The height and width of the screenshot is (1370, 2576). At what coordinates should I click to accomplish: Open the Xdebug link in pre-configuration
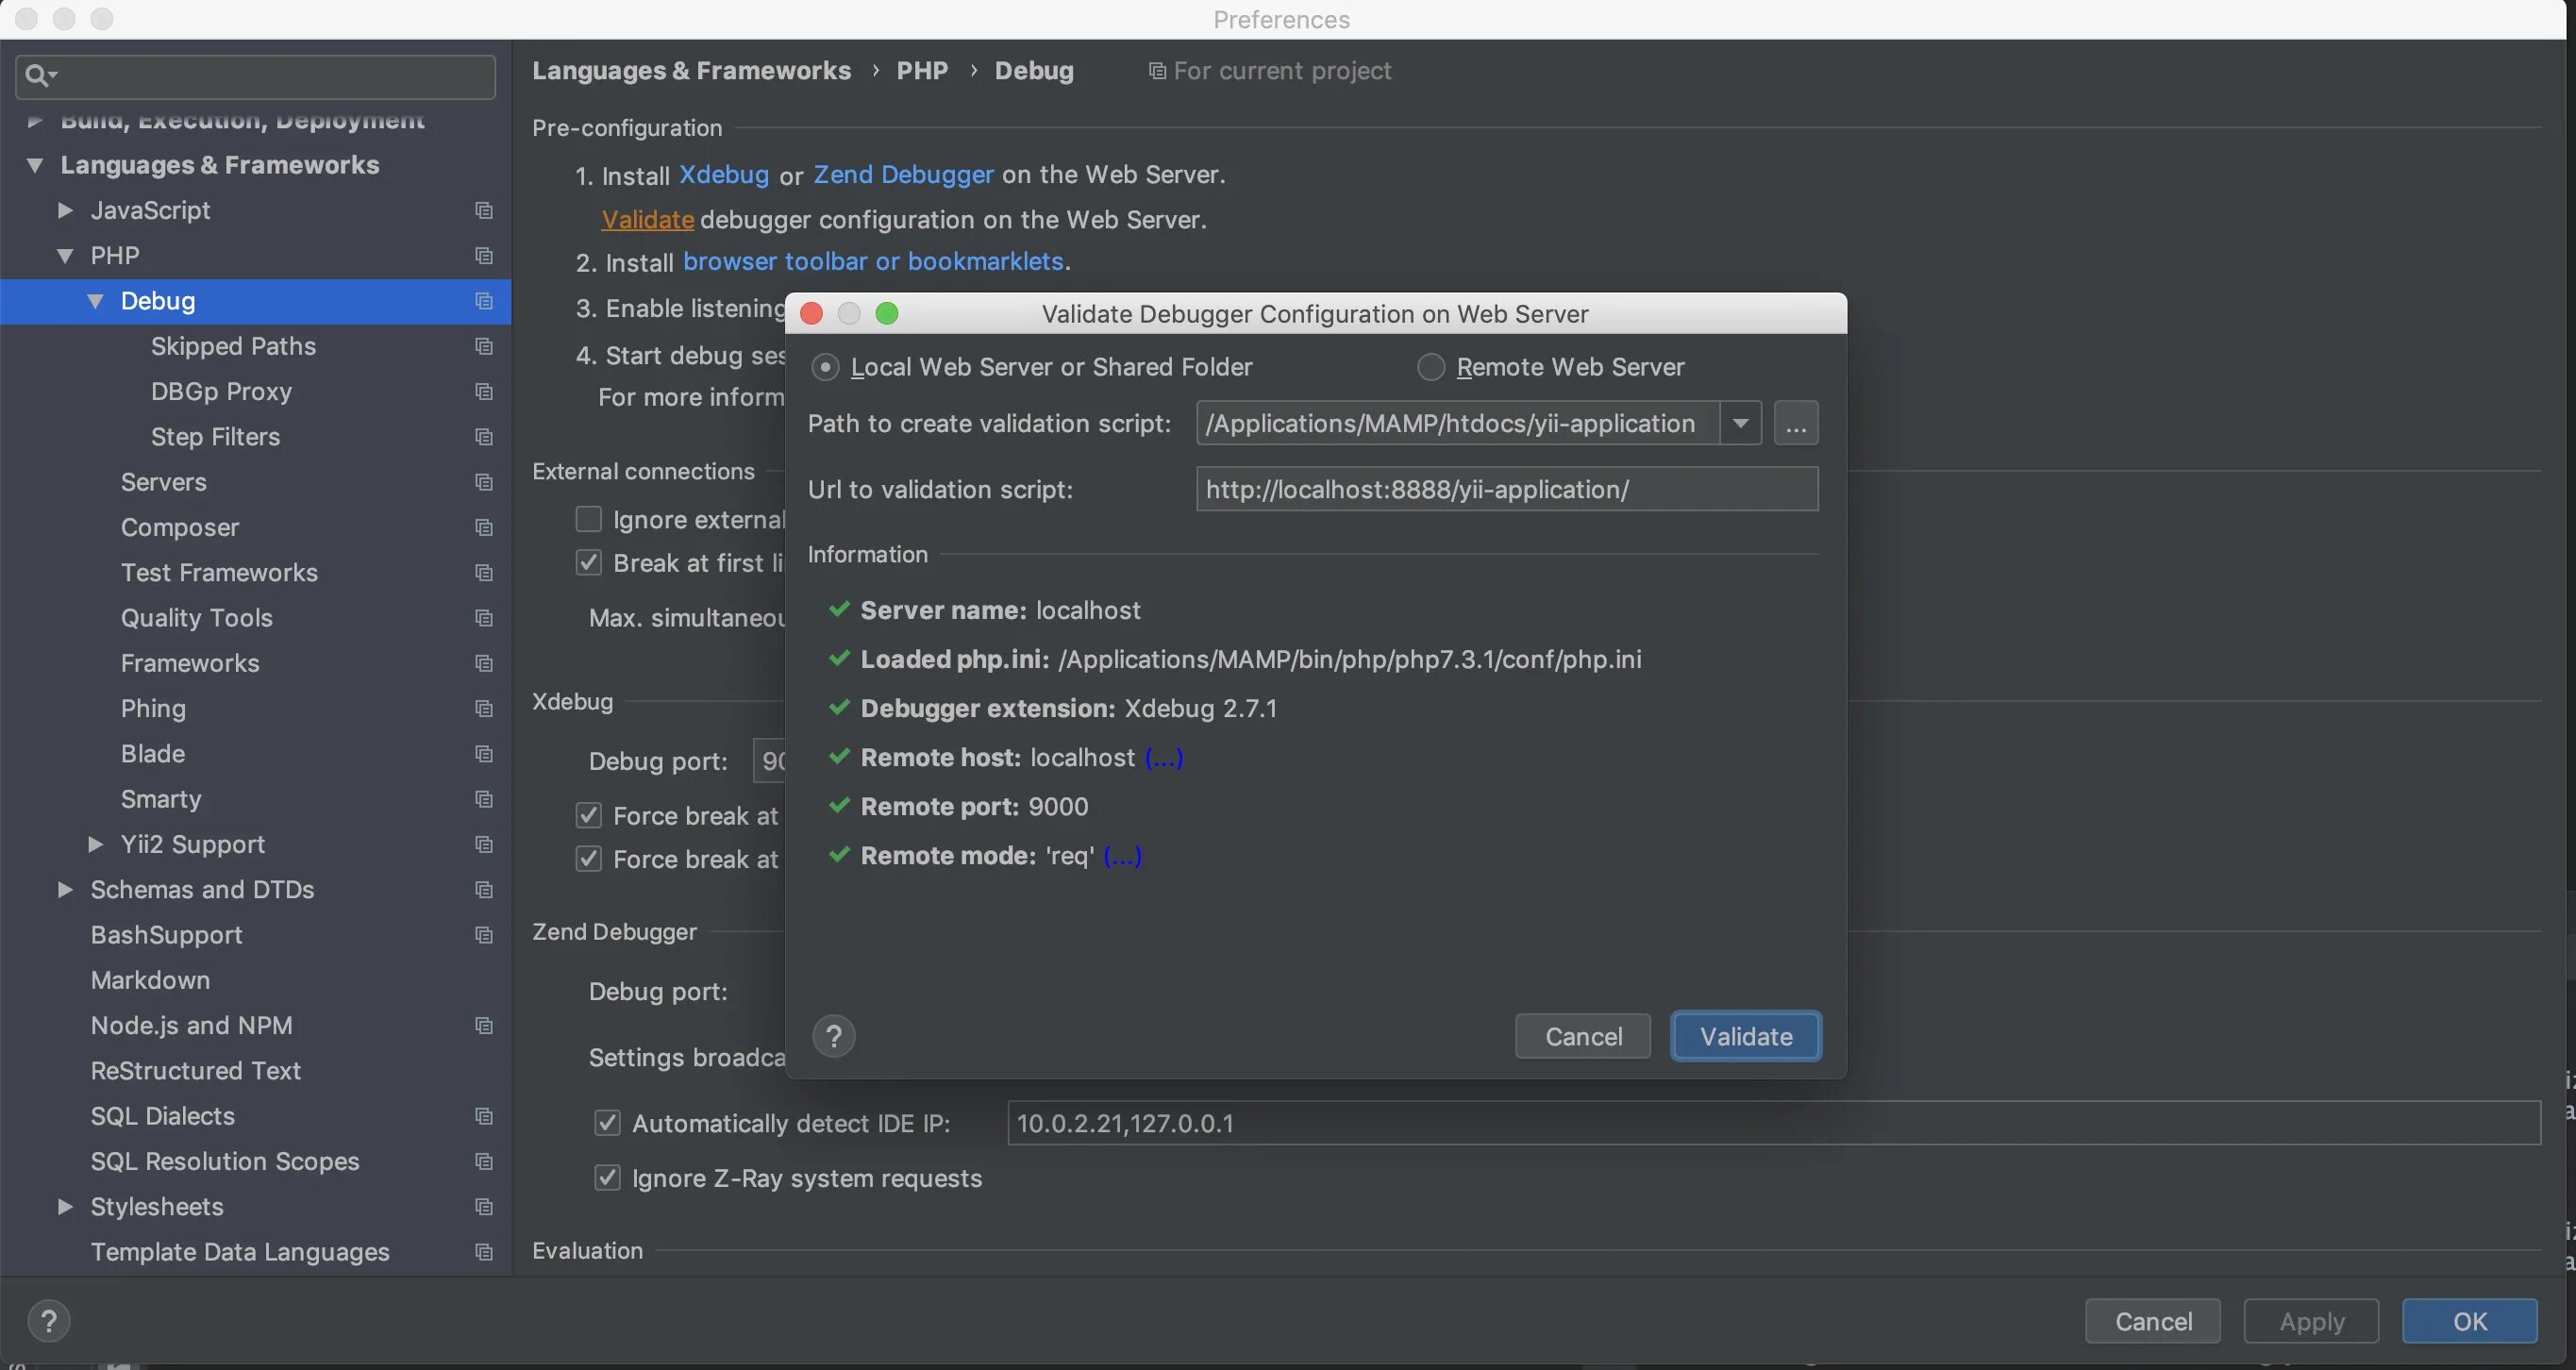(x=723, y=175)
